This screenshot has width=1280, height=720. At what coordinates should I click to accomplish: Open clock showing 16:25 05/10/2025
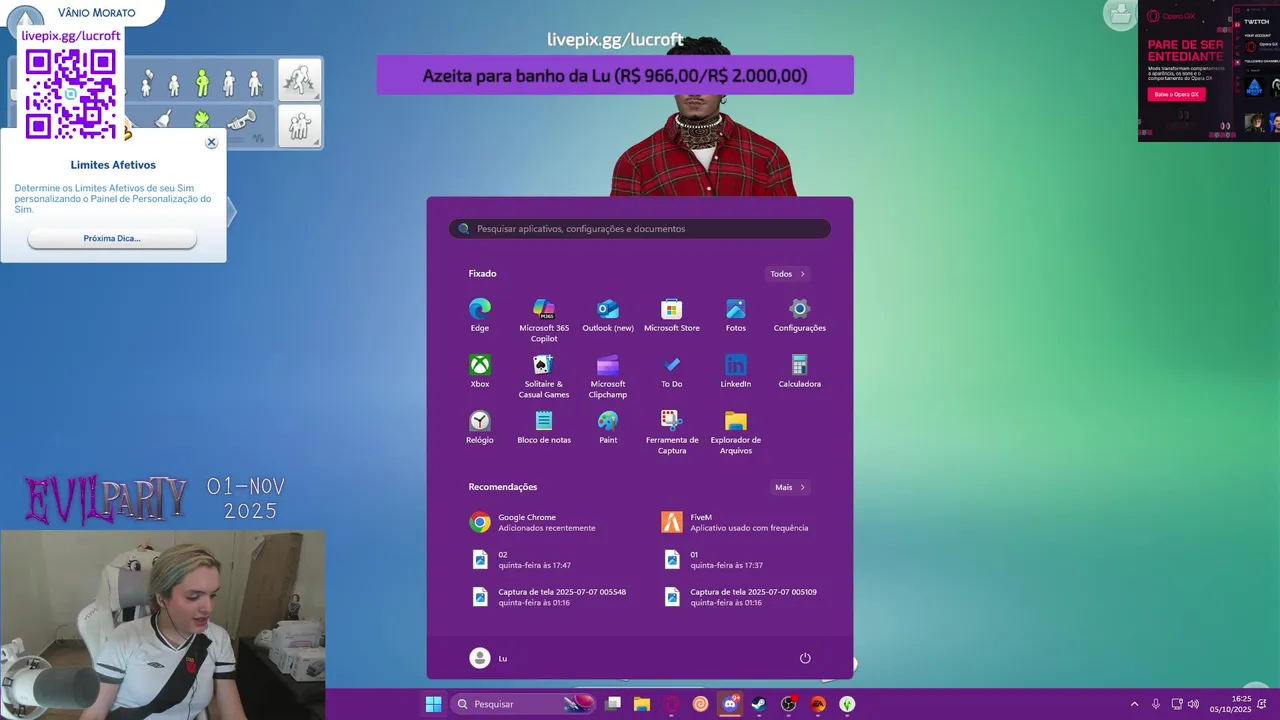click(x=1230, y=704)
